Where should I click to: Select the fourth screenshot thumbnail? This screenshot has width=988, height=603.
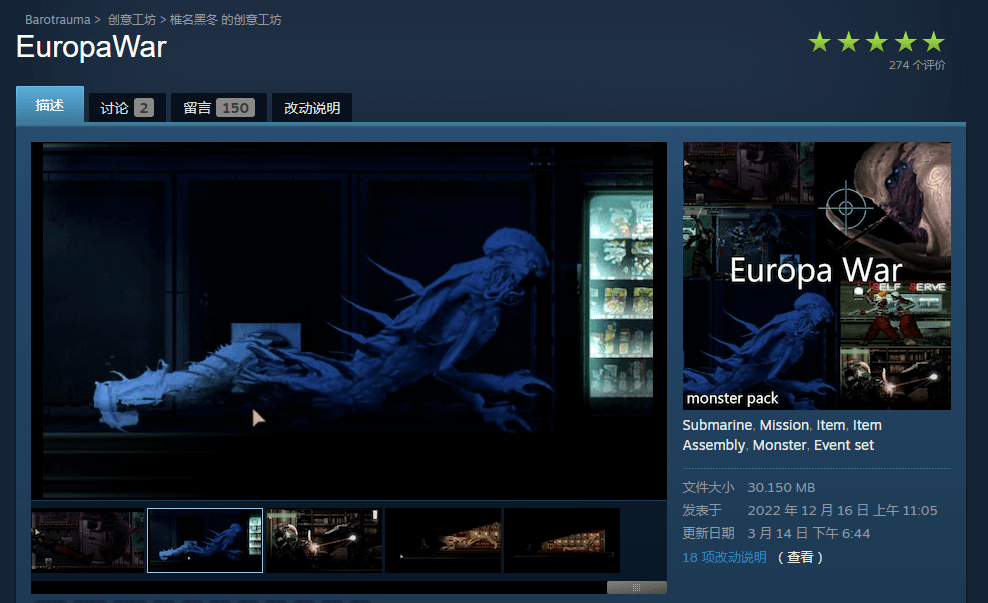443,540
